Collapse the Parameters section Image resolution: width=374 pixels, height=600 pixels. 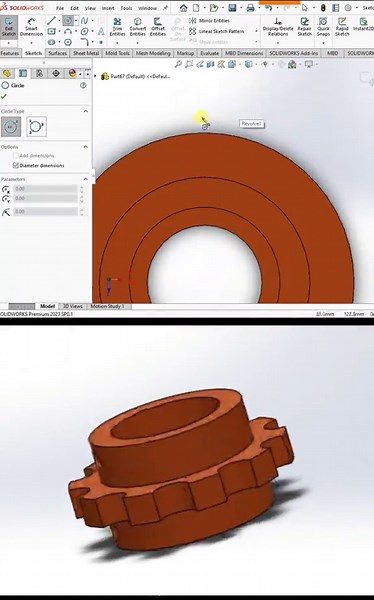[86, 179]
